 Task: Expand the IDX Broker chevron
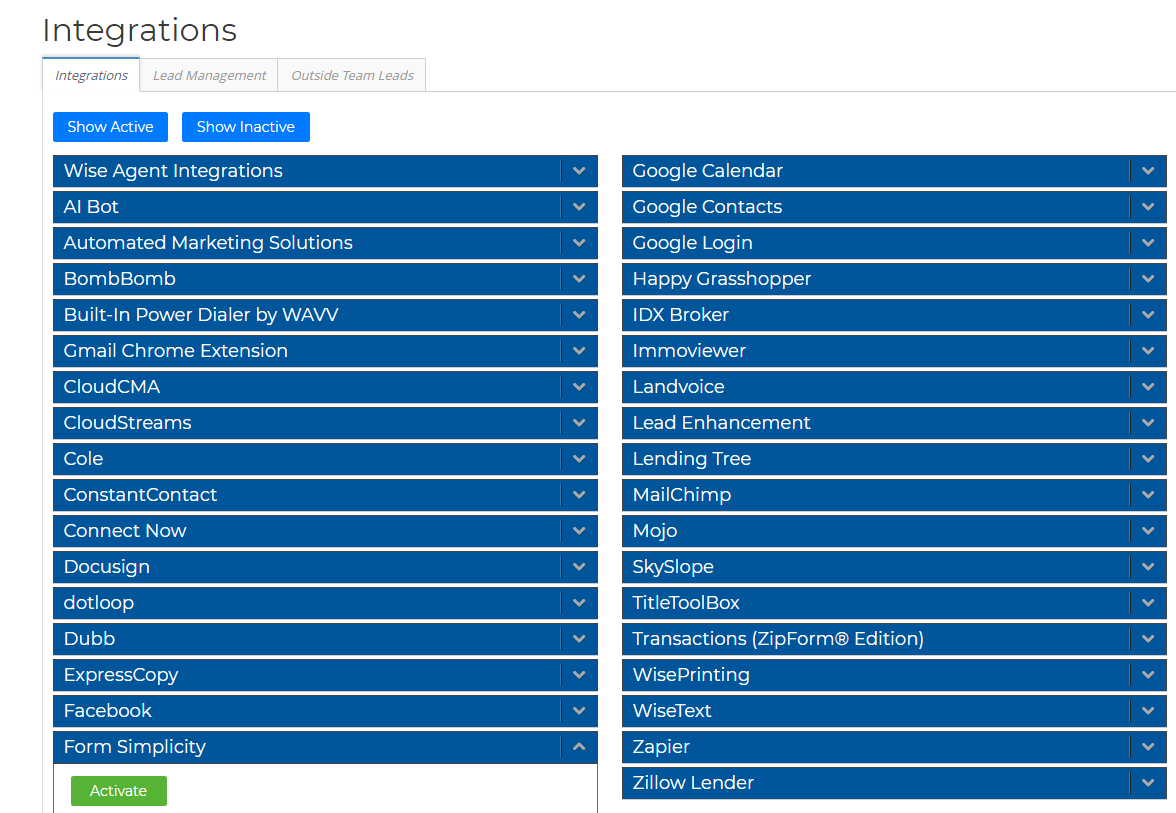point(1148,314)
